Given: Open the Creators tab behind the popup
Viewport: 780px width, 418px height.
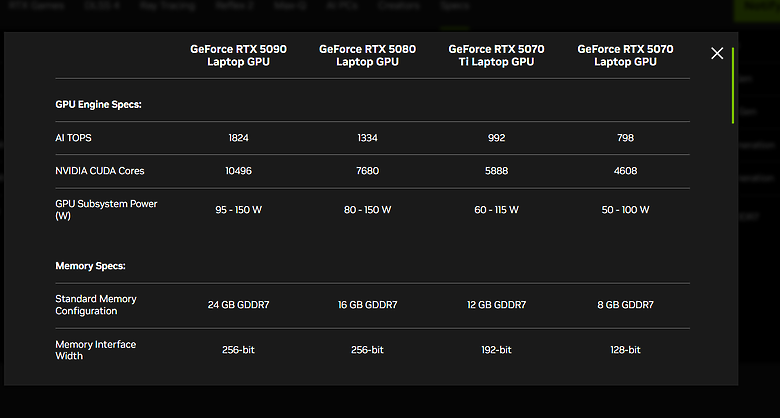Looking at the screenshot, I should pyautogui.click(x=398, y=6).
